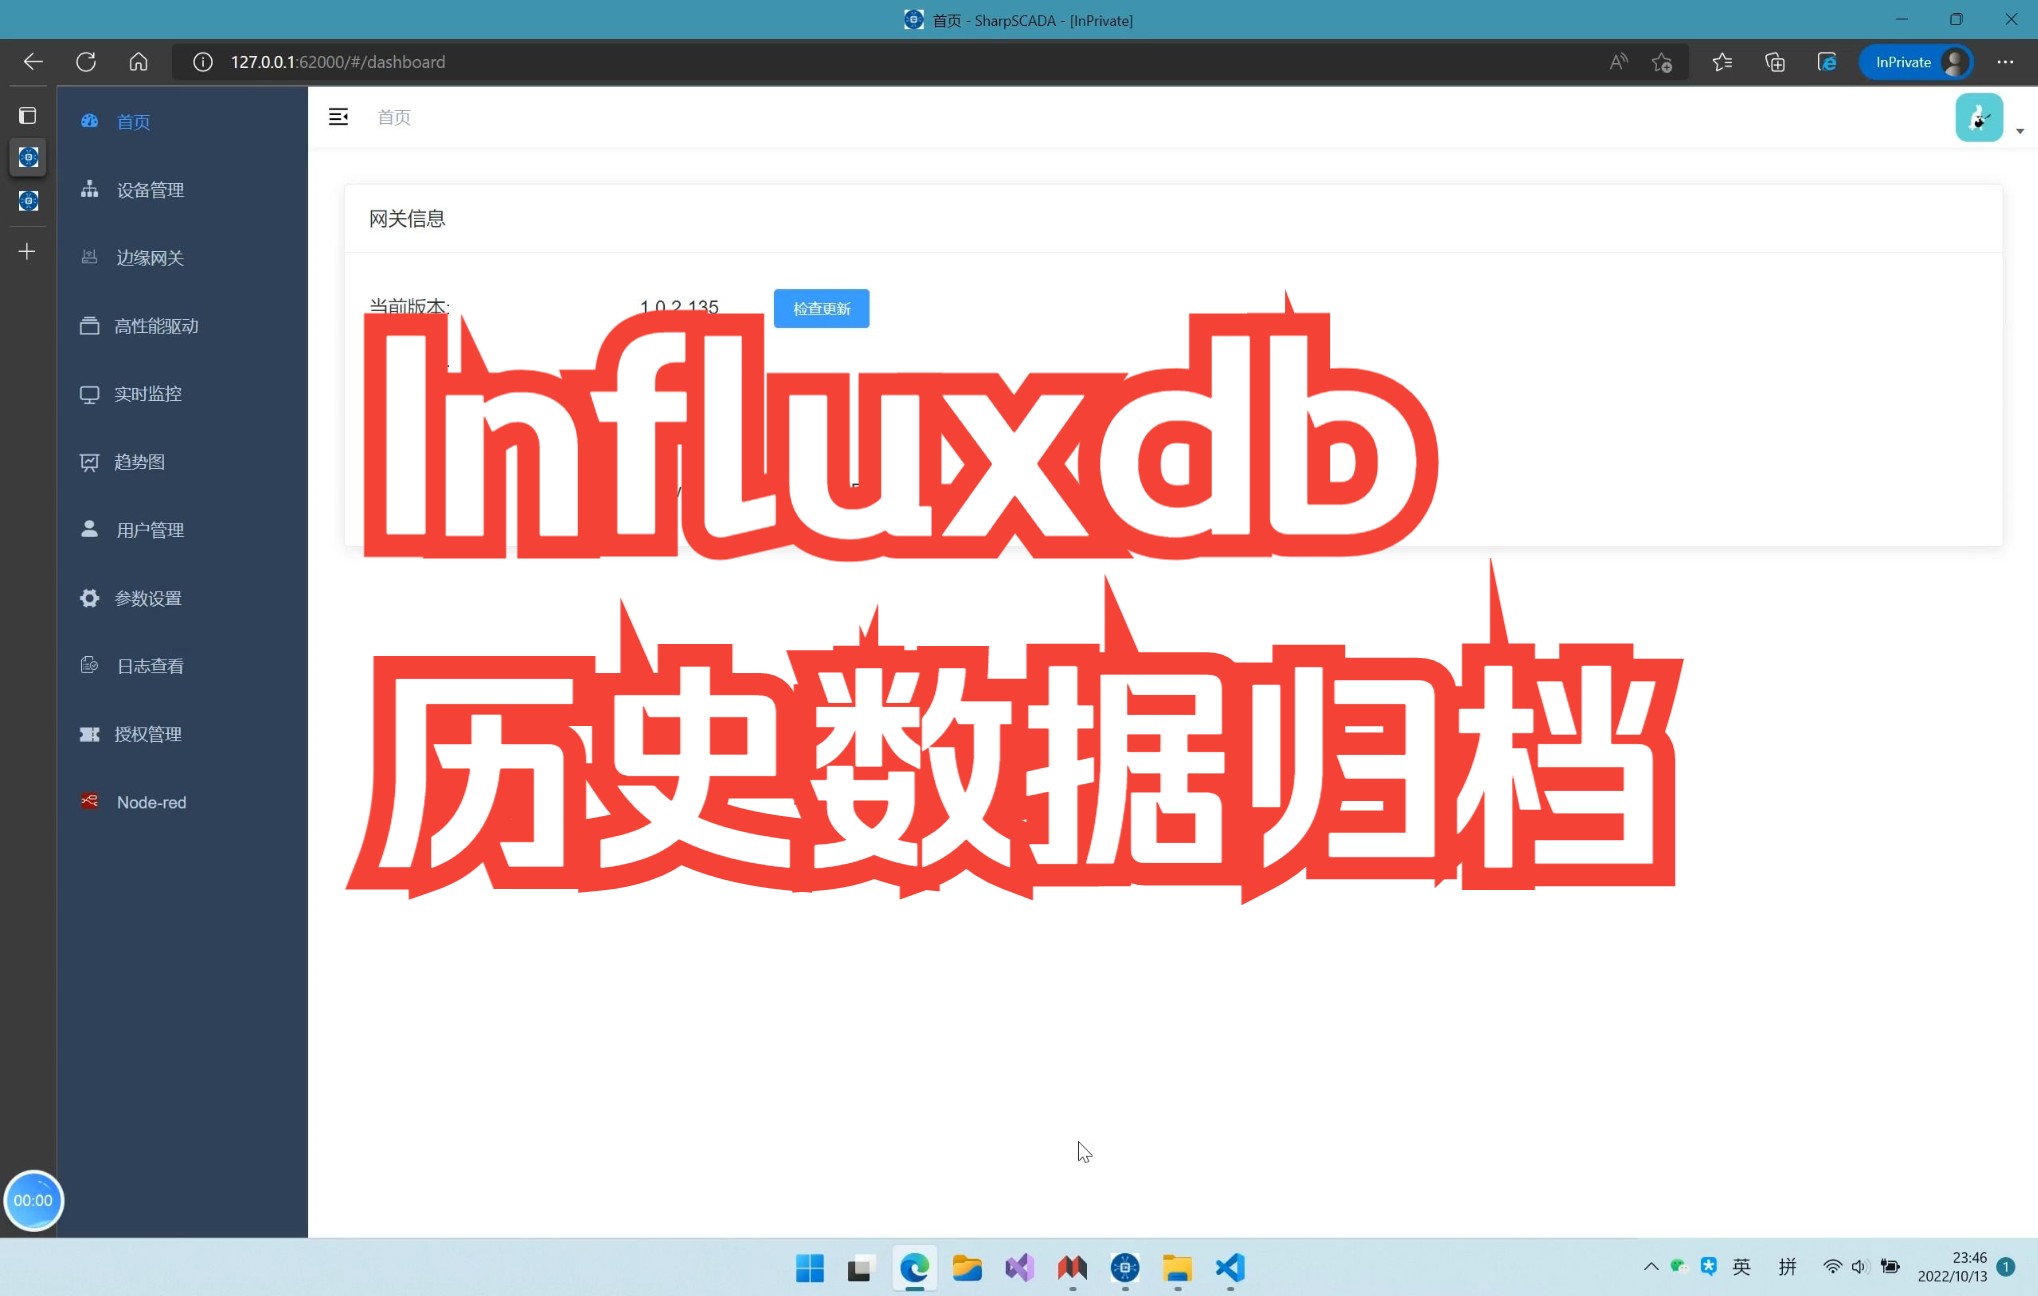Open 趋势图 in the sidebar
The image size is (2038, 1296).
(182, 461)
